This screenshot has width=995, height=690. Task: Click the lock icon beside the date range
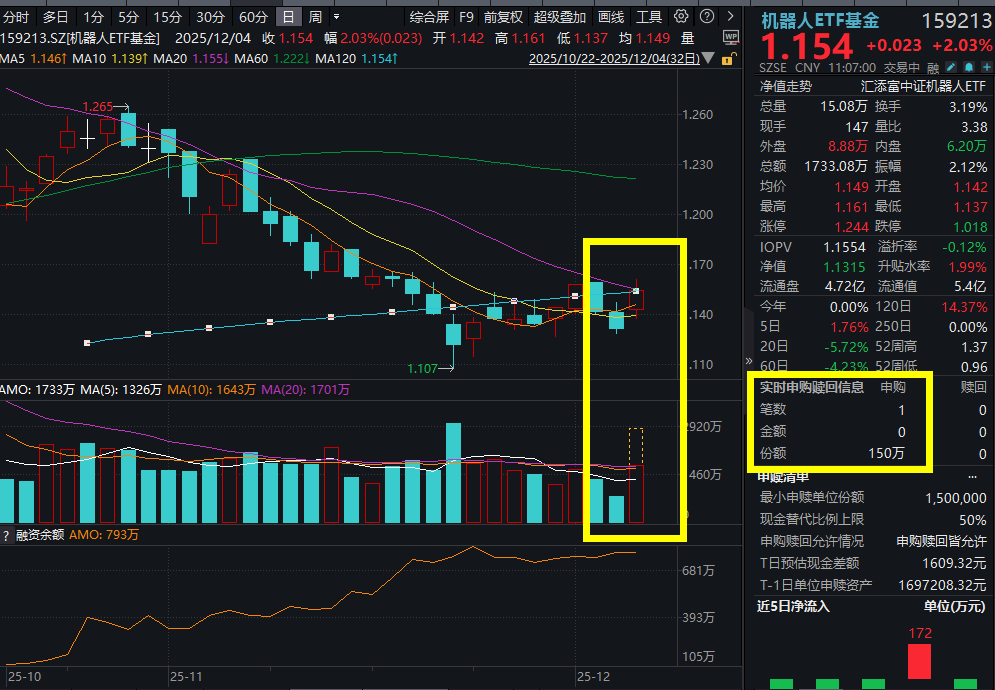[727, 59]
